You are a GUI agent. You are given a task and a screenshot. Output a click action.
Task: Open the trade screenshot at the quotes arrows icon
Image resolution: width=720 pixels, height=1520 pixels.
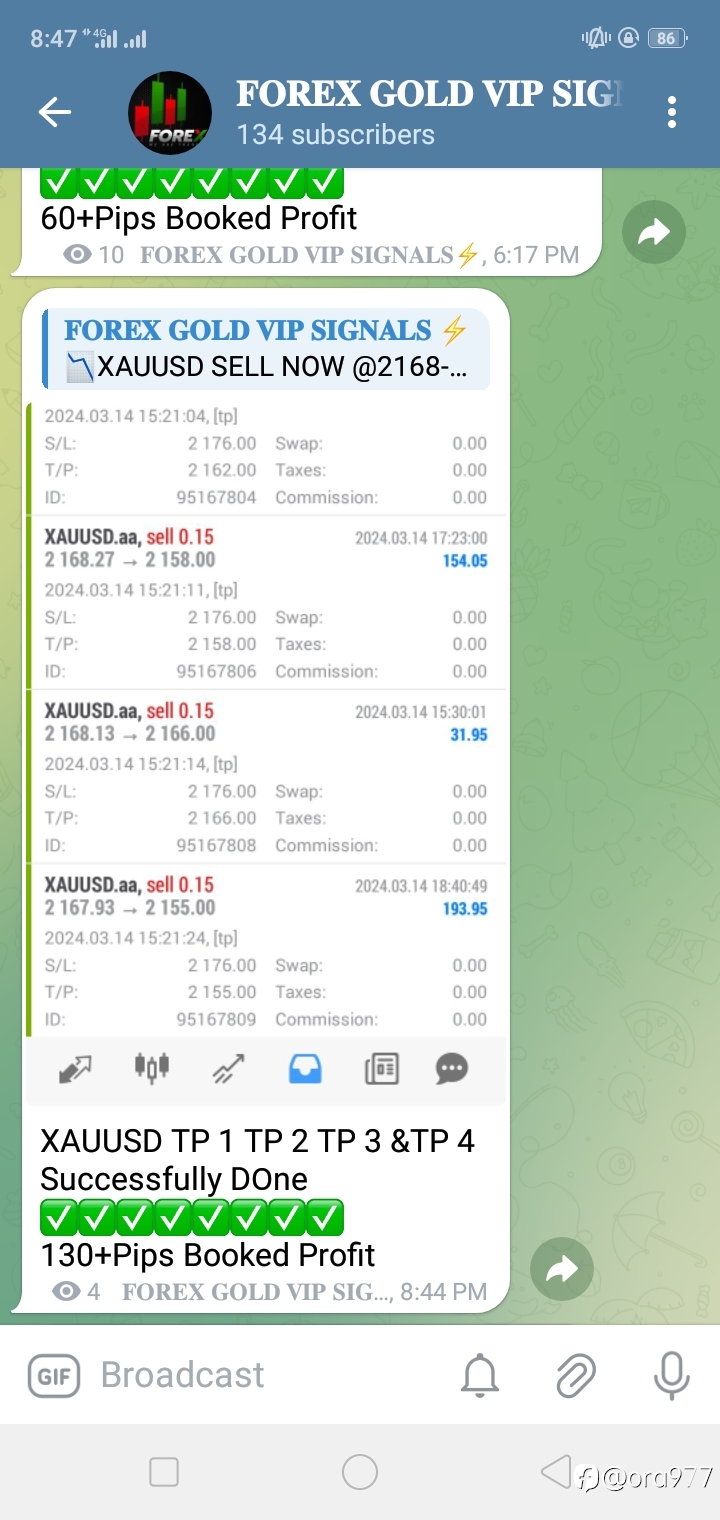76,1070
